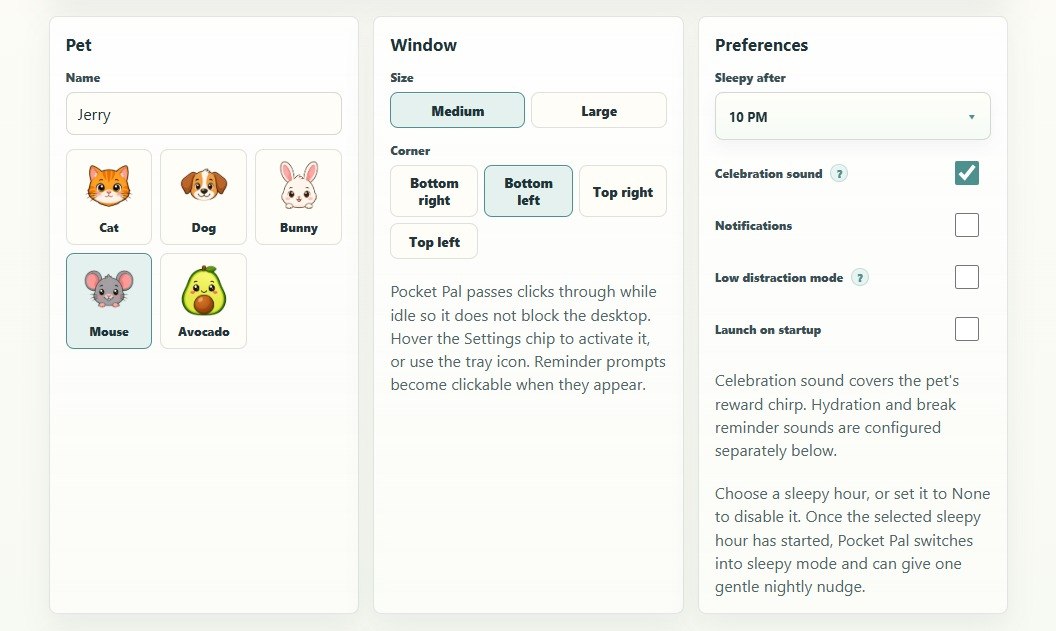Enable the Notifications checkbox

pyautogui.click(x=966, y=225)
